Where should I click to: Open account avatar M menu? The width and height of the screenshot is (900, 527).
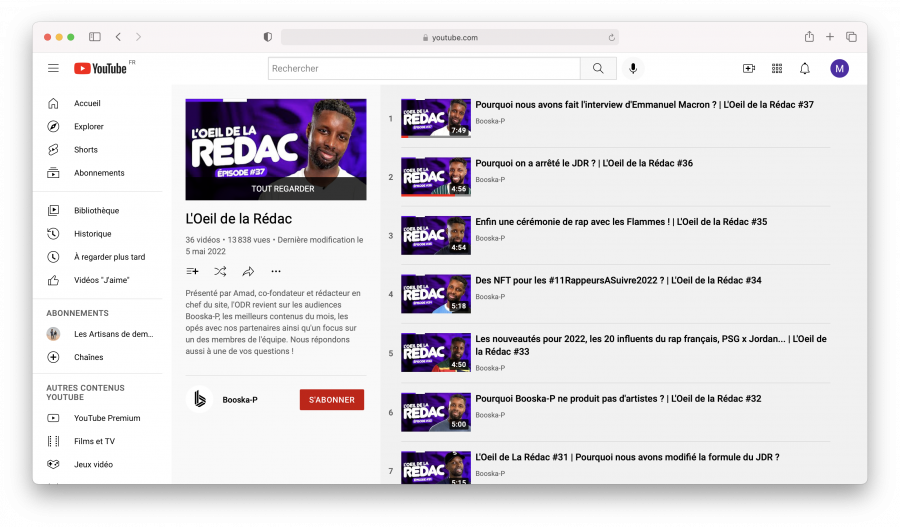click(839, 68)
